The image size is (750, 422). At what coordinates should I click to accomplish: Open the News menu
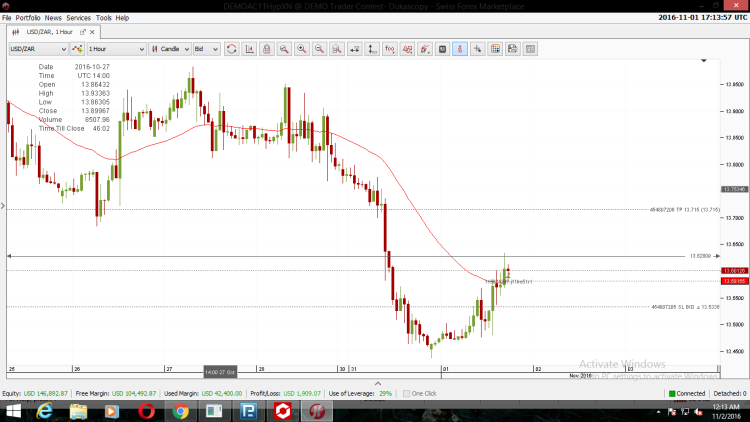click(53, 18)
